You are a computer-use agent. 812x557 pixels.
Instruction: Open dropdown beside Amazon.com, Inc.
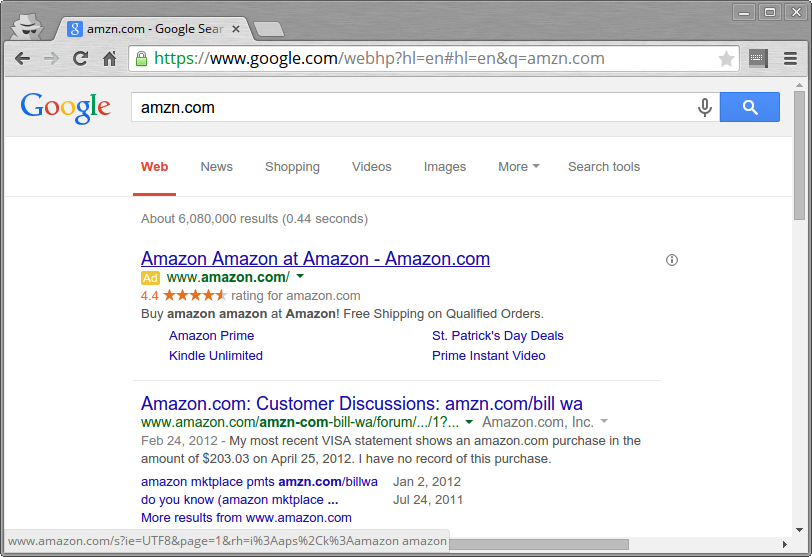(604, 422)
